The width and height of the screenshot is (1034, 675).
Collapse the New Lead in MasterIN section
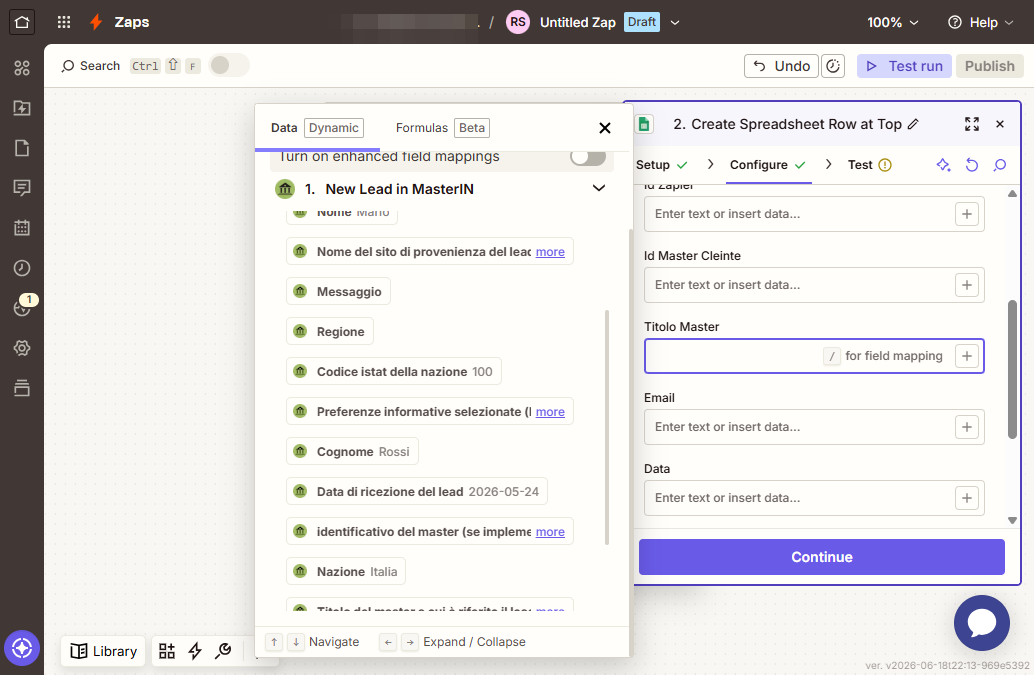599,189
